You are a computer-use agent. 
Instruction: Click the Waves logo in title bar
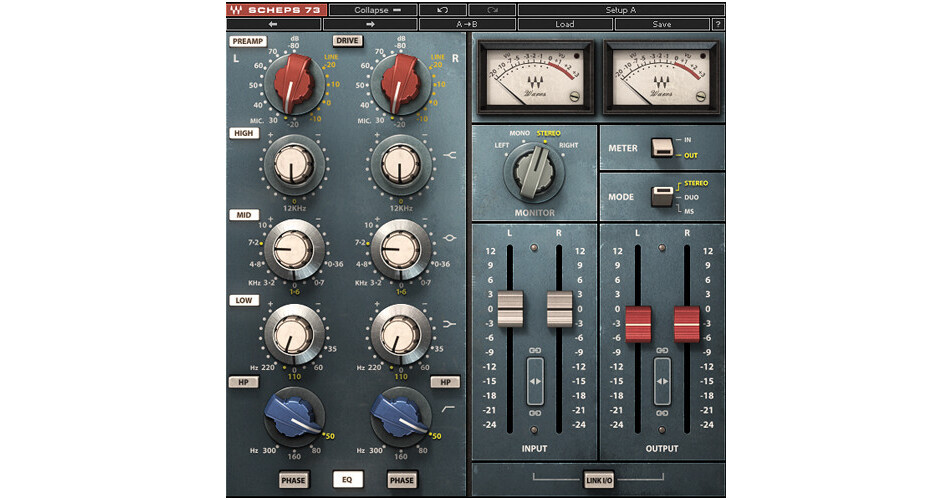click(x=236, y=10)
